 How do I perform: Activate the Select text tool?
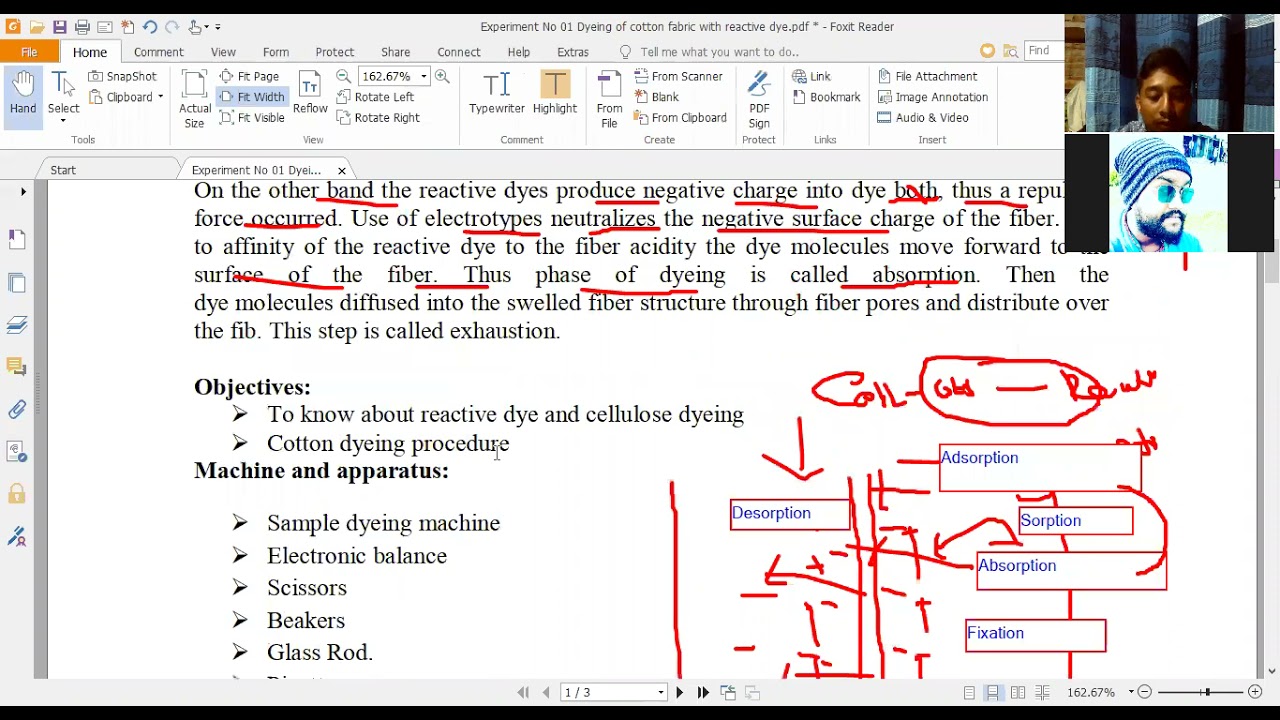(63, 97)
